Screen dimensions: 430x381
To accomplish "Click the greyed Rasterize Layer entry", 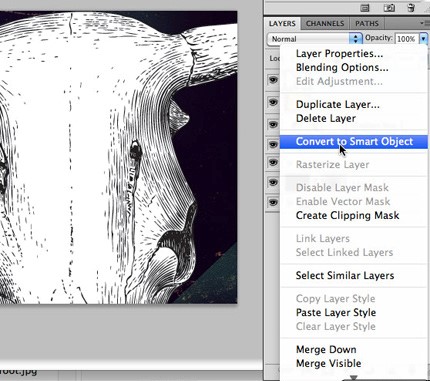I will (x=354, y=165).
